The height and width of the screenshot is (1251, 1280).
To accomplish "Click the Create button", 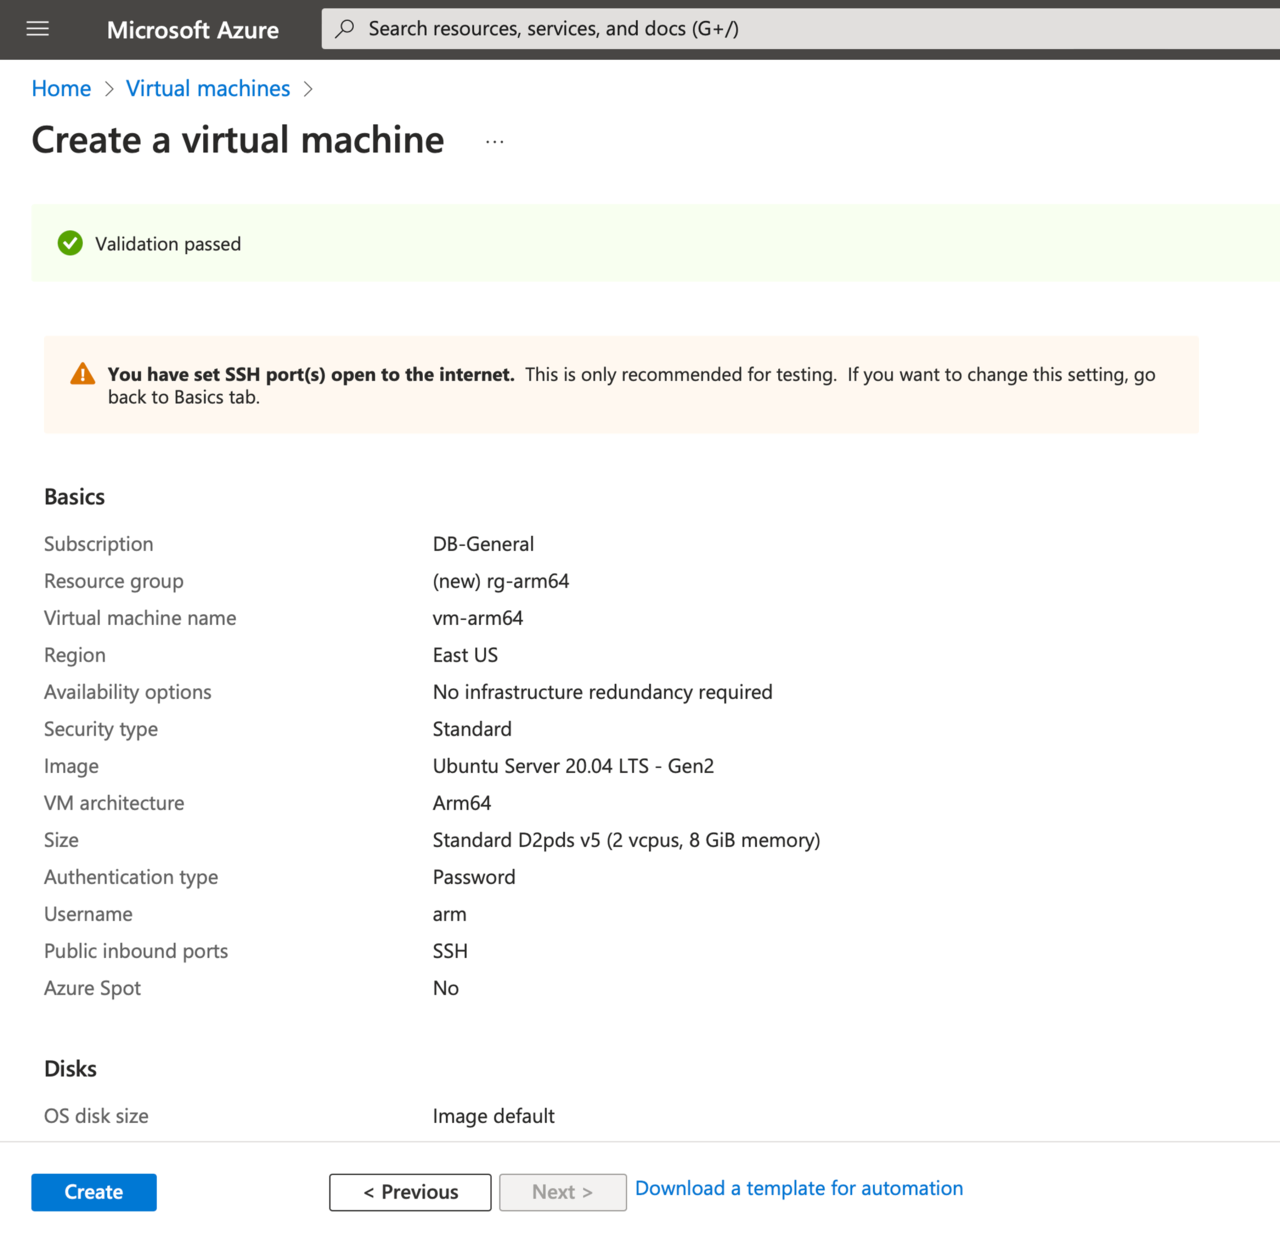I will (93, 1192).
